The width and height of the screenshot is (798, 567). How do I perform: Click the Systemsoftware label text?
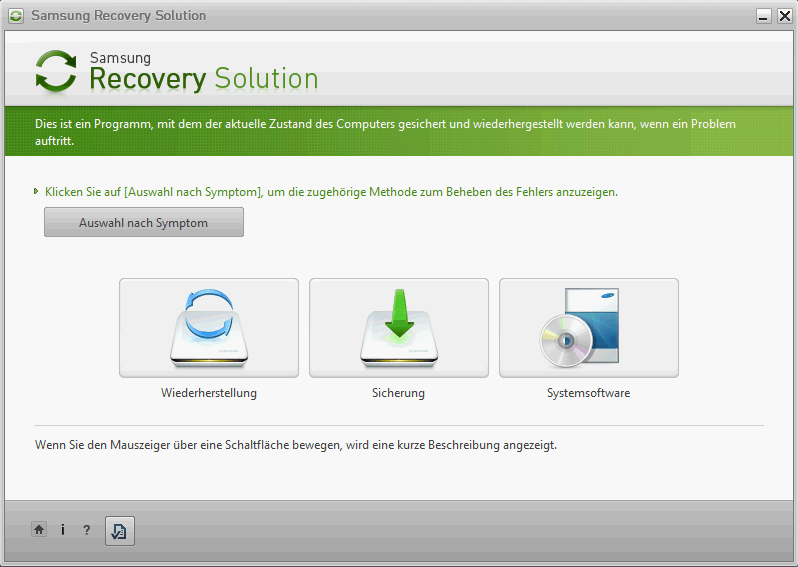coord(588,393)
